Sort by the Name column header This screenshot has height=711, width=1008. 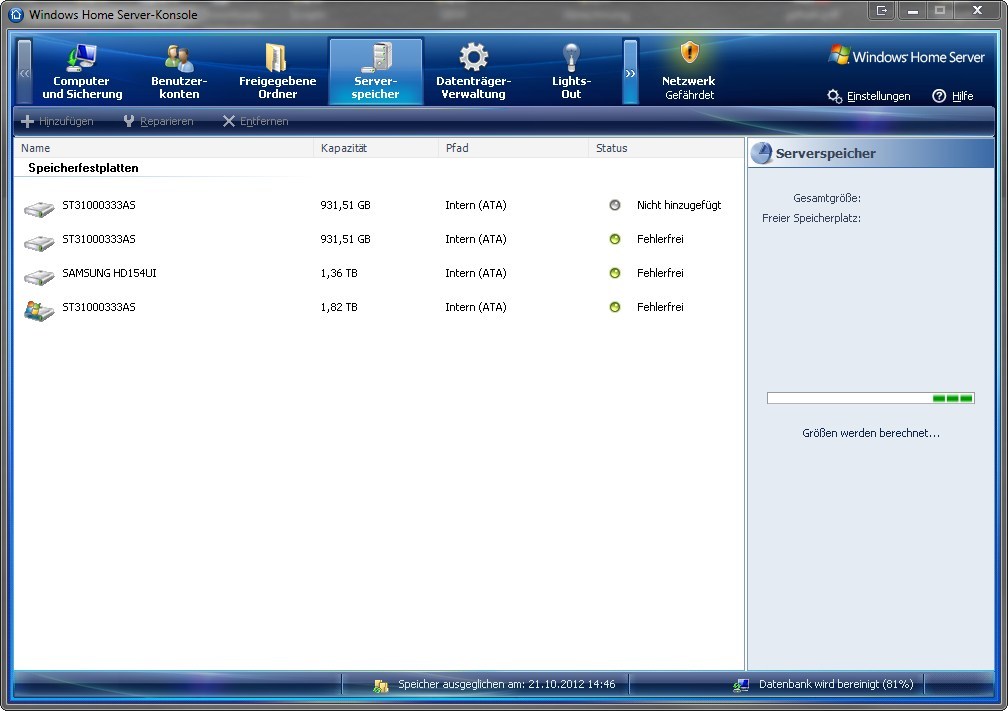pos(163,148)
